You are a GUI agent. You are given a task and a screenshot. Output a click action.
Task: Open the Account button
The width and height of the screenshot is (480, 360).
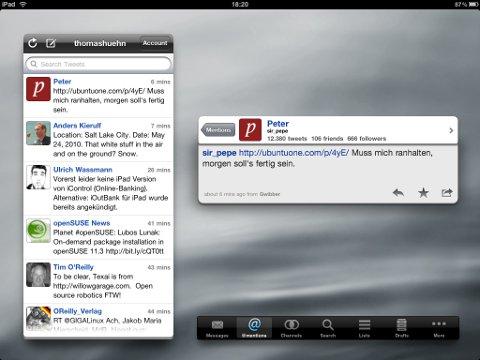coord(155,43)
